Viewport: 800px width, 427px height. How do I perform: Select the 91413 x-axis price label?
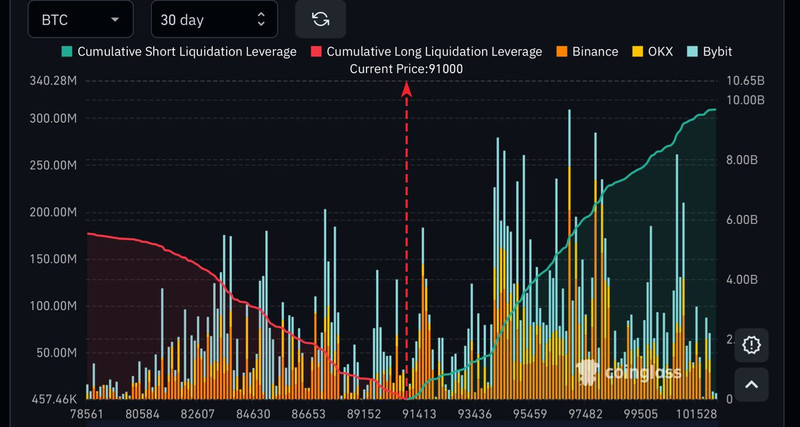pyautogui.click(x=418, y=413)
